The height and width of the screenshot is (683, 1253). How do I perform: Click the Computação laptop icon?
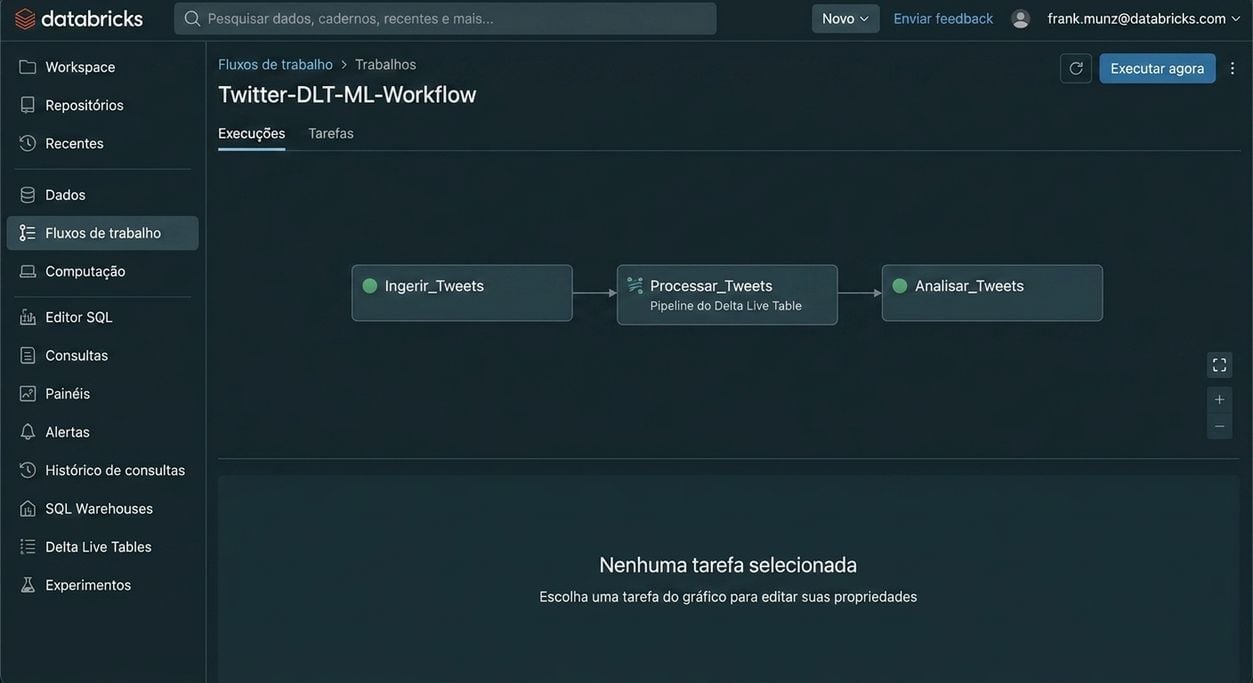point(28,271)
